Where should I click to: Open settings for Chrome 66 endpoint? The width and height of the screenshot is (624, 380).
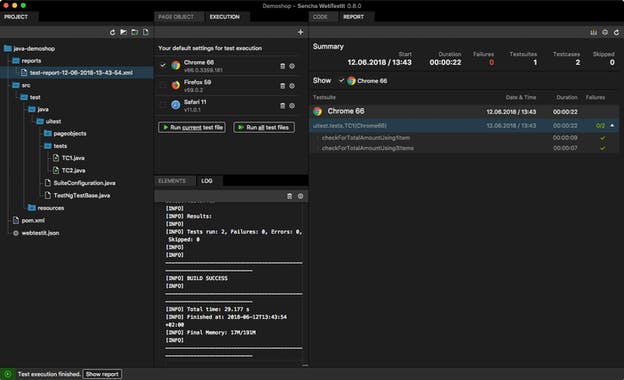coord(292,66)
